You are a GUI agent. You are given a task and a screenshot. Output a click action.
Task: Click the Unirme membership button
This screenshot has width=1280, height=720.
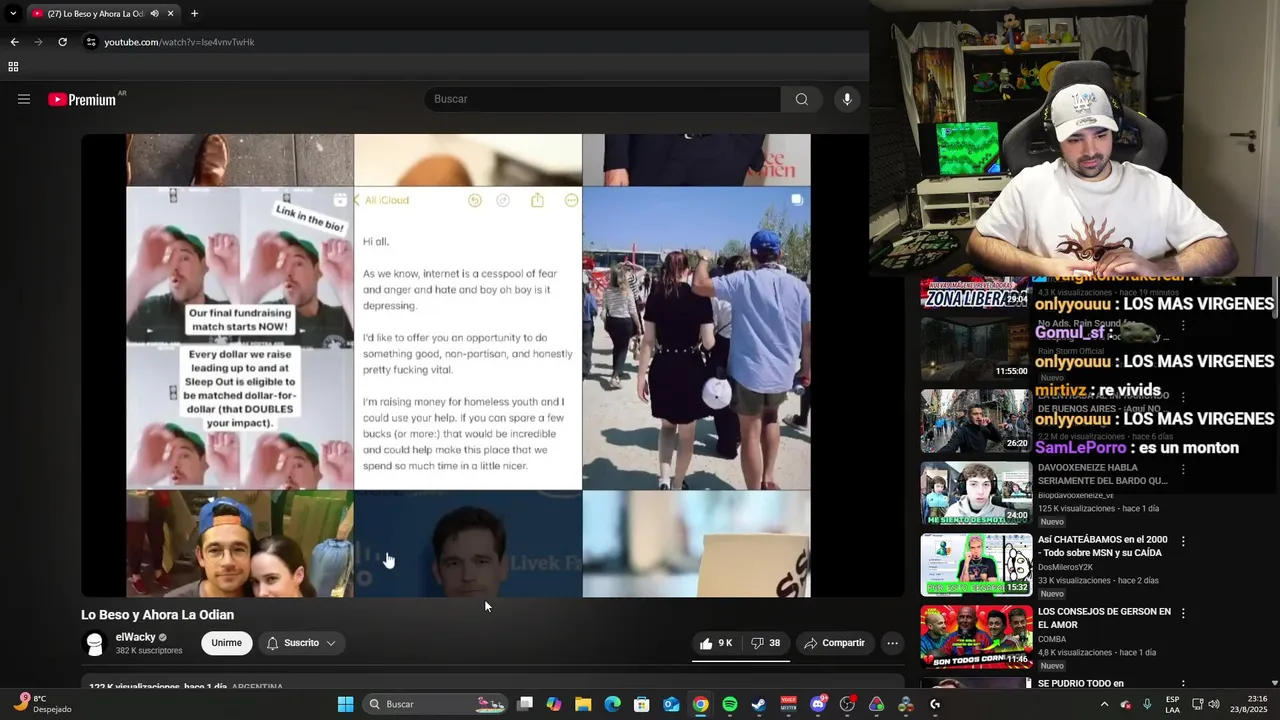(226, 643)
